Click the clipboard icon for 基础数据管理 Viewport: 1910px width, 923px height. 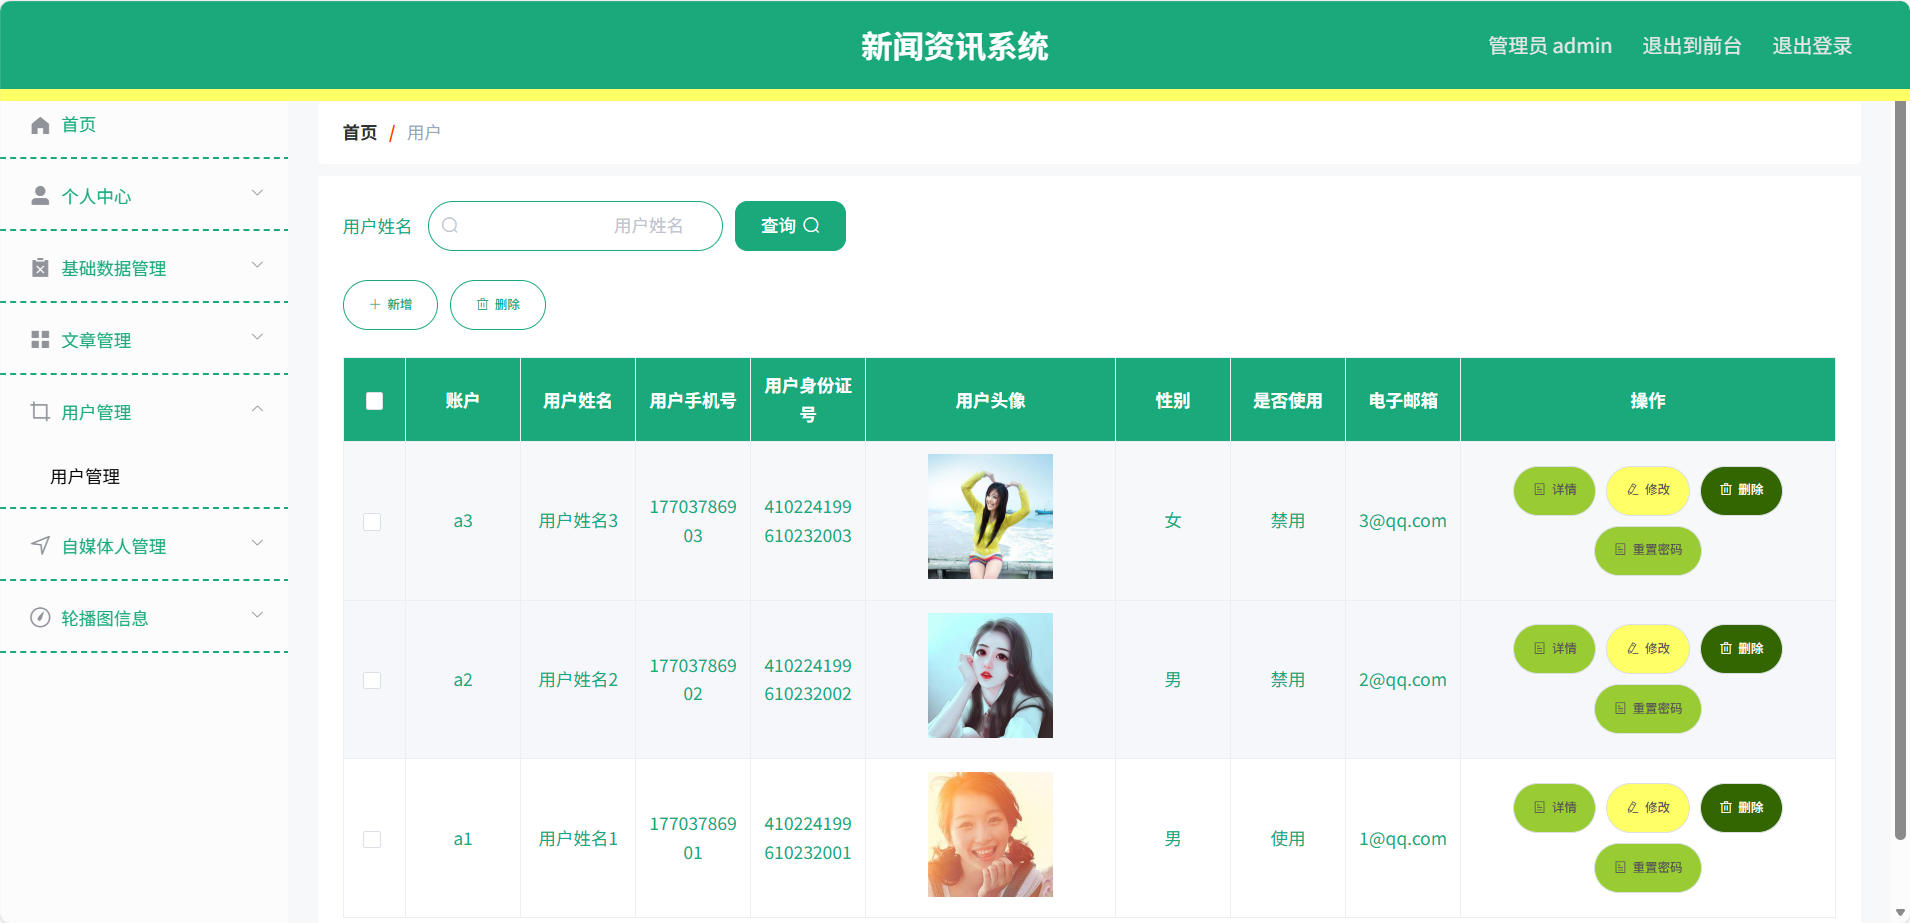[40, 268]
